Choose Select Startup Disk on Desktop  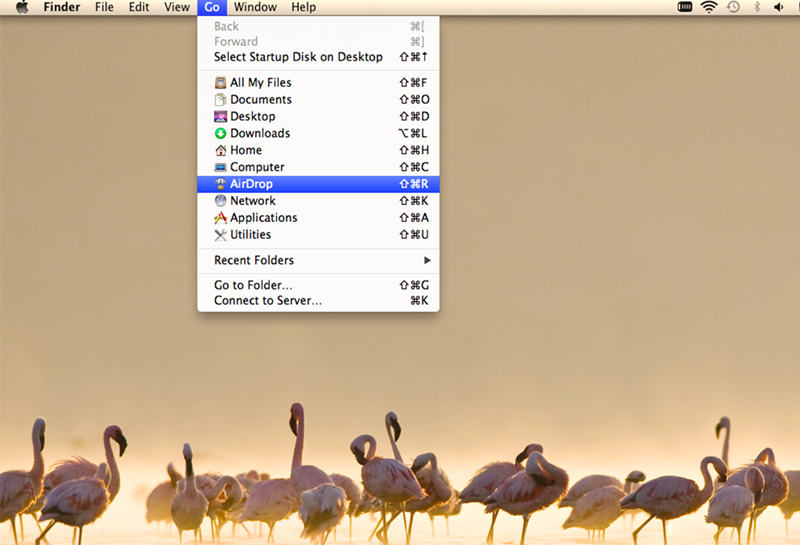click(x=318, y=57)
